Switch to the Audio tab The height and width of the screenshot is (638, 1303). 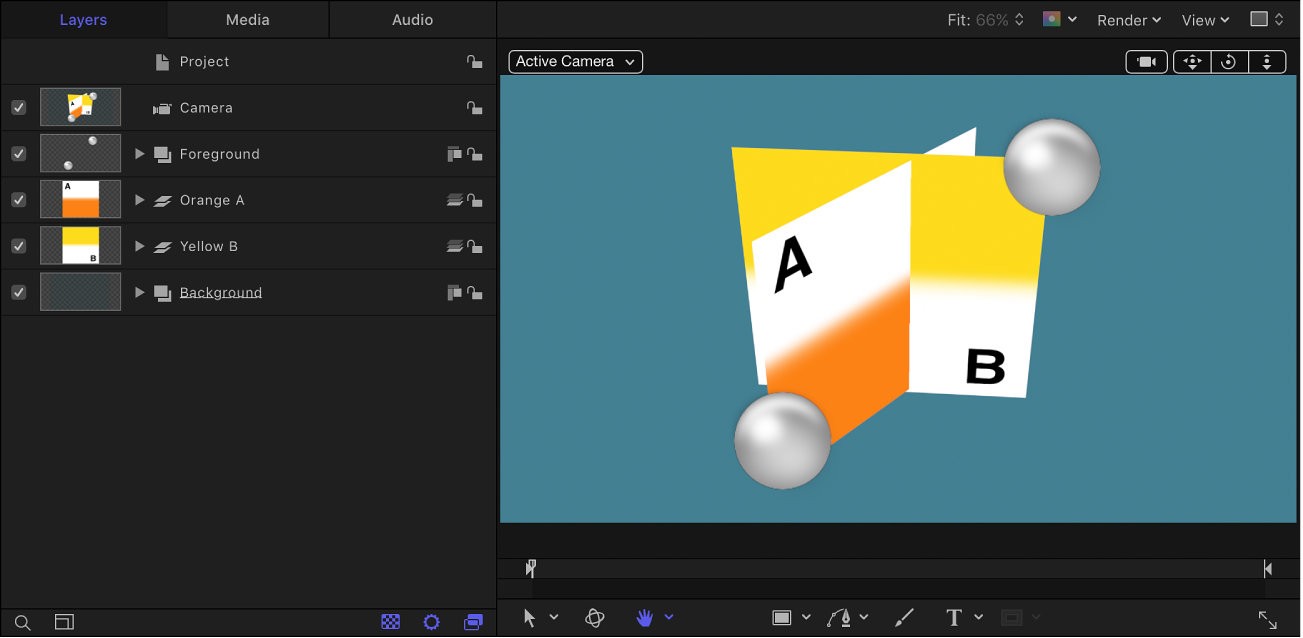pyautogui.click(x=411, y=19)
